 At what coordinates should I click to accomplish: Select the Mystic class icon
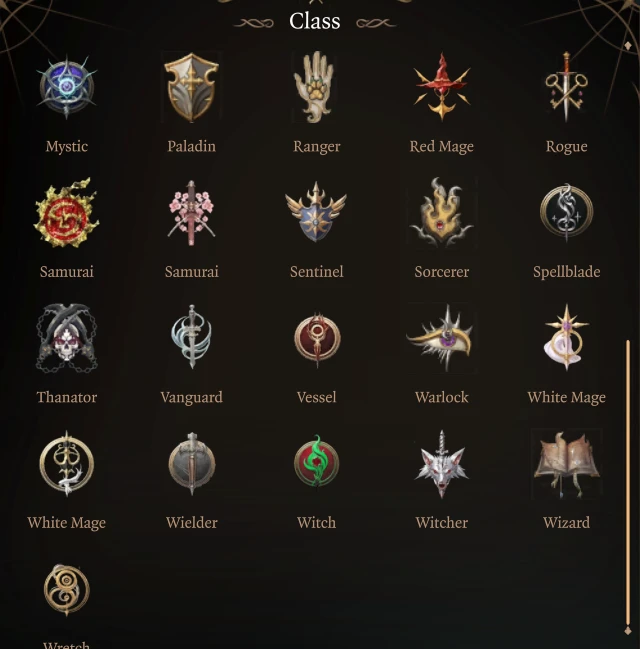[67, 87]
